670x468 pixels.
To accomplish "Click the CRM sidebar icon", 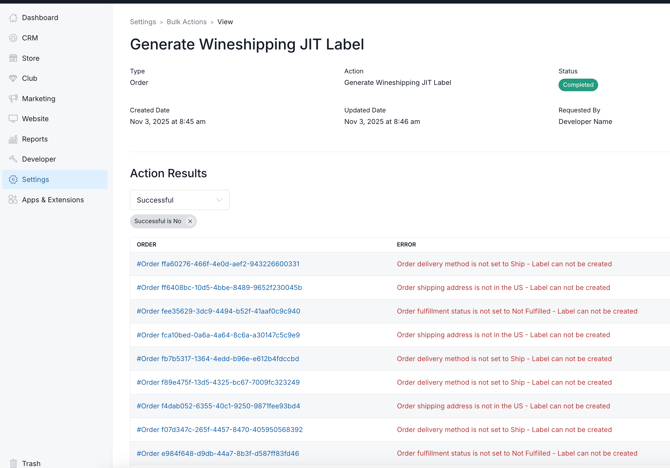I will point(13,38).
